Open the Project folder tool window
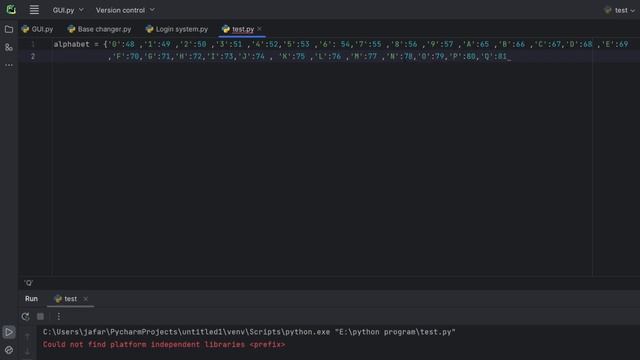The image size is (640, 360). coord(9,29)
